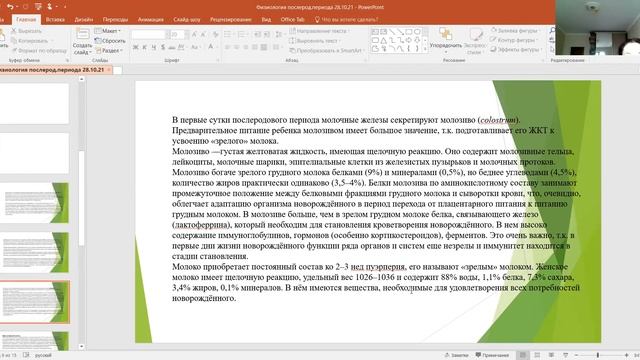Toggle Bold (Ж) formatting
The height and width of the screenshot is (360, 640).
(136, 47)
